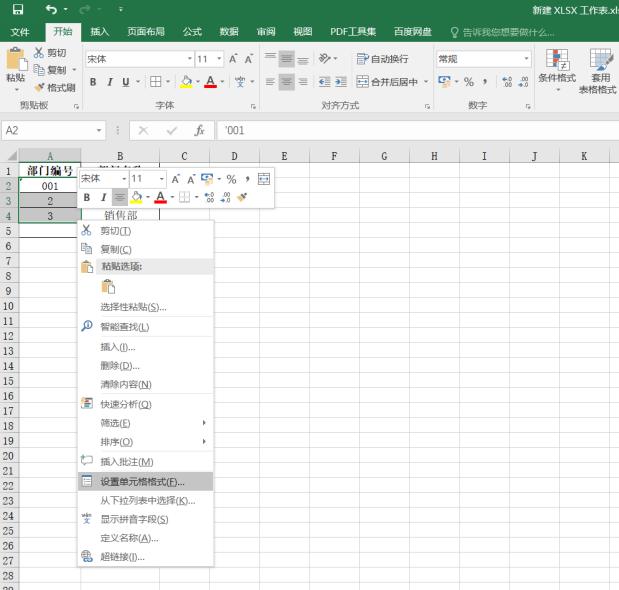Click the Increase Indent icon in ribbon
The image size is (619, 590).
[341, 82]
